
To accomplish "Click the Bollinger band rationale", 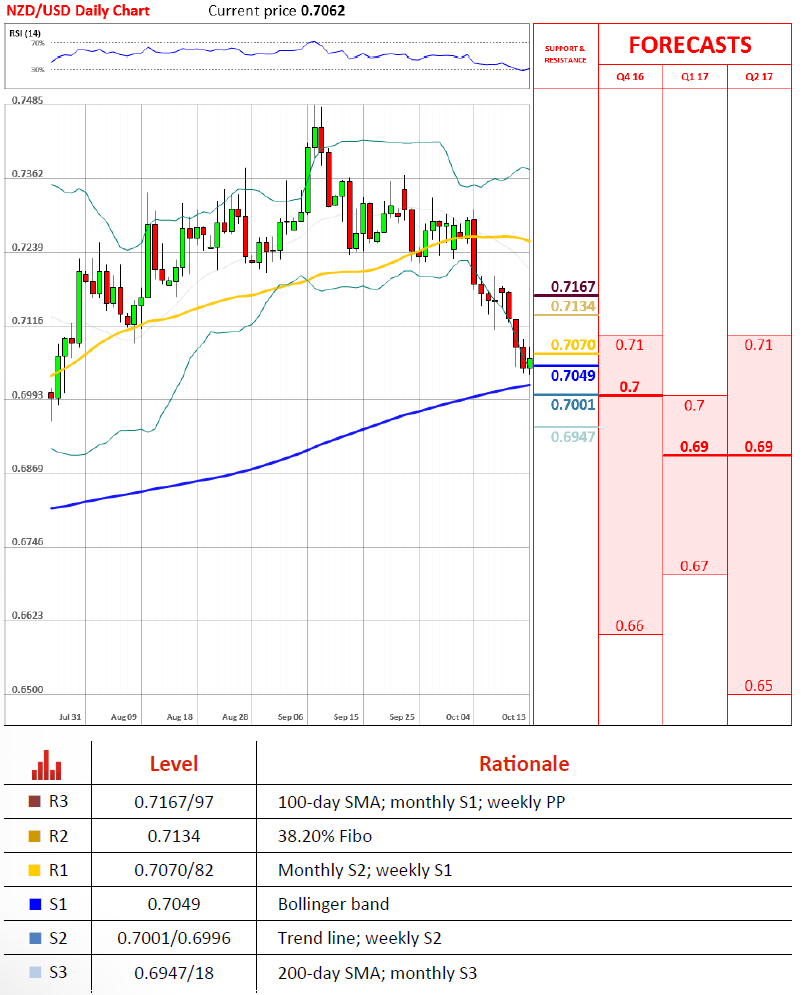I will pos(333,904).
